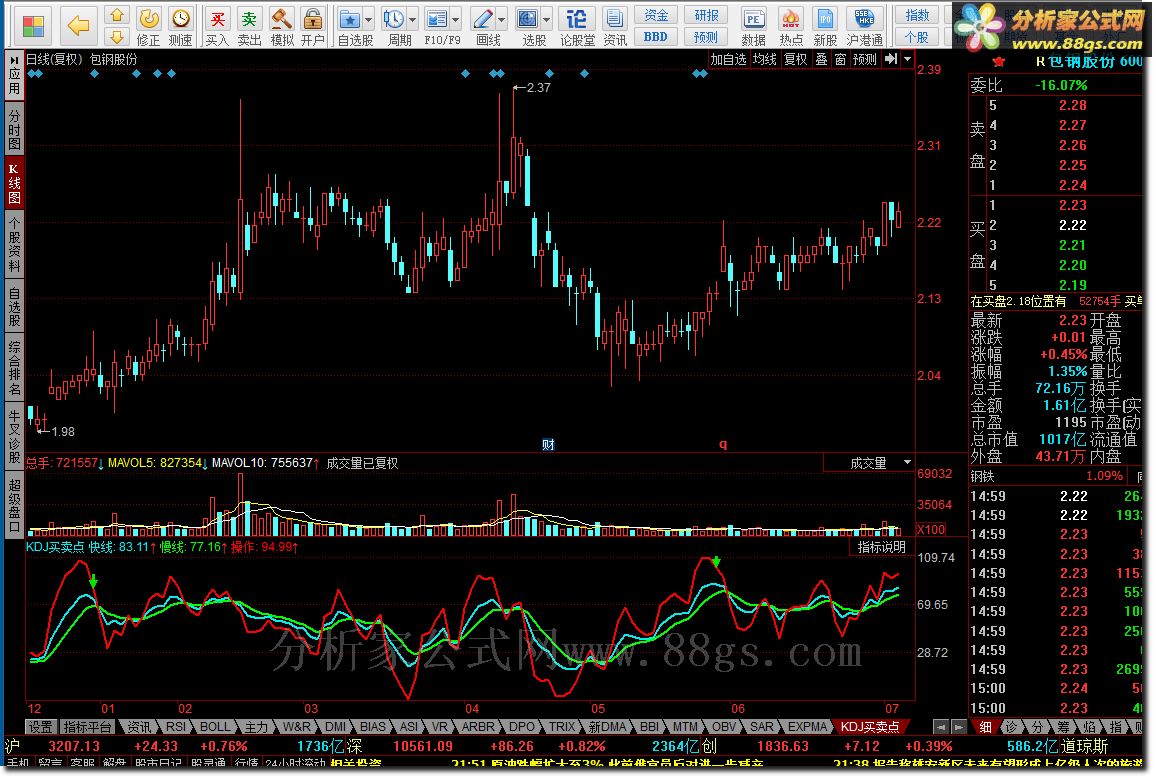Click the 卖出 sell icon

pos(249,26)
